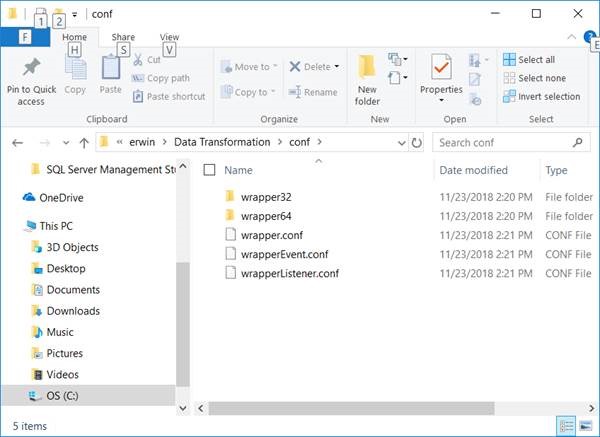Click the Paste clipboard icon
This screenshot has width=600, height=437.
coord(111,68)
